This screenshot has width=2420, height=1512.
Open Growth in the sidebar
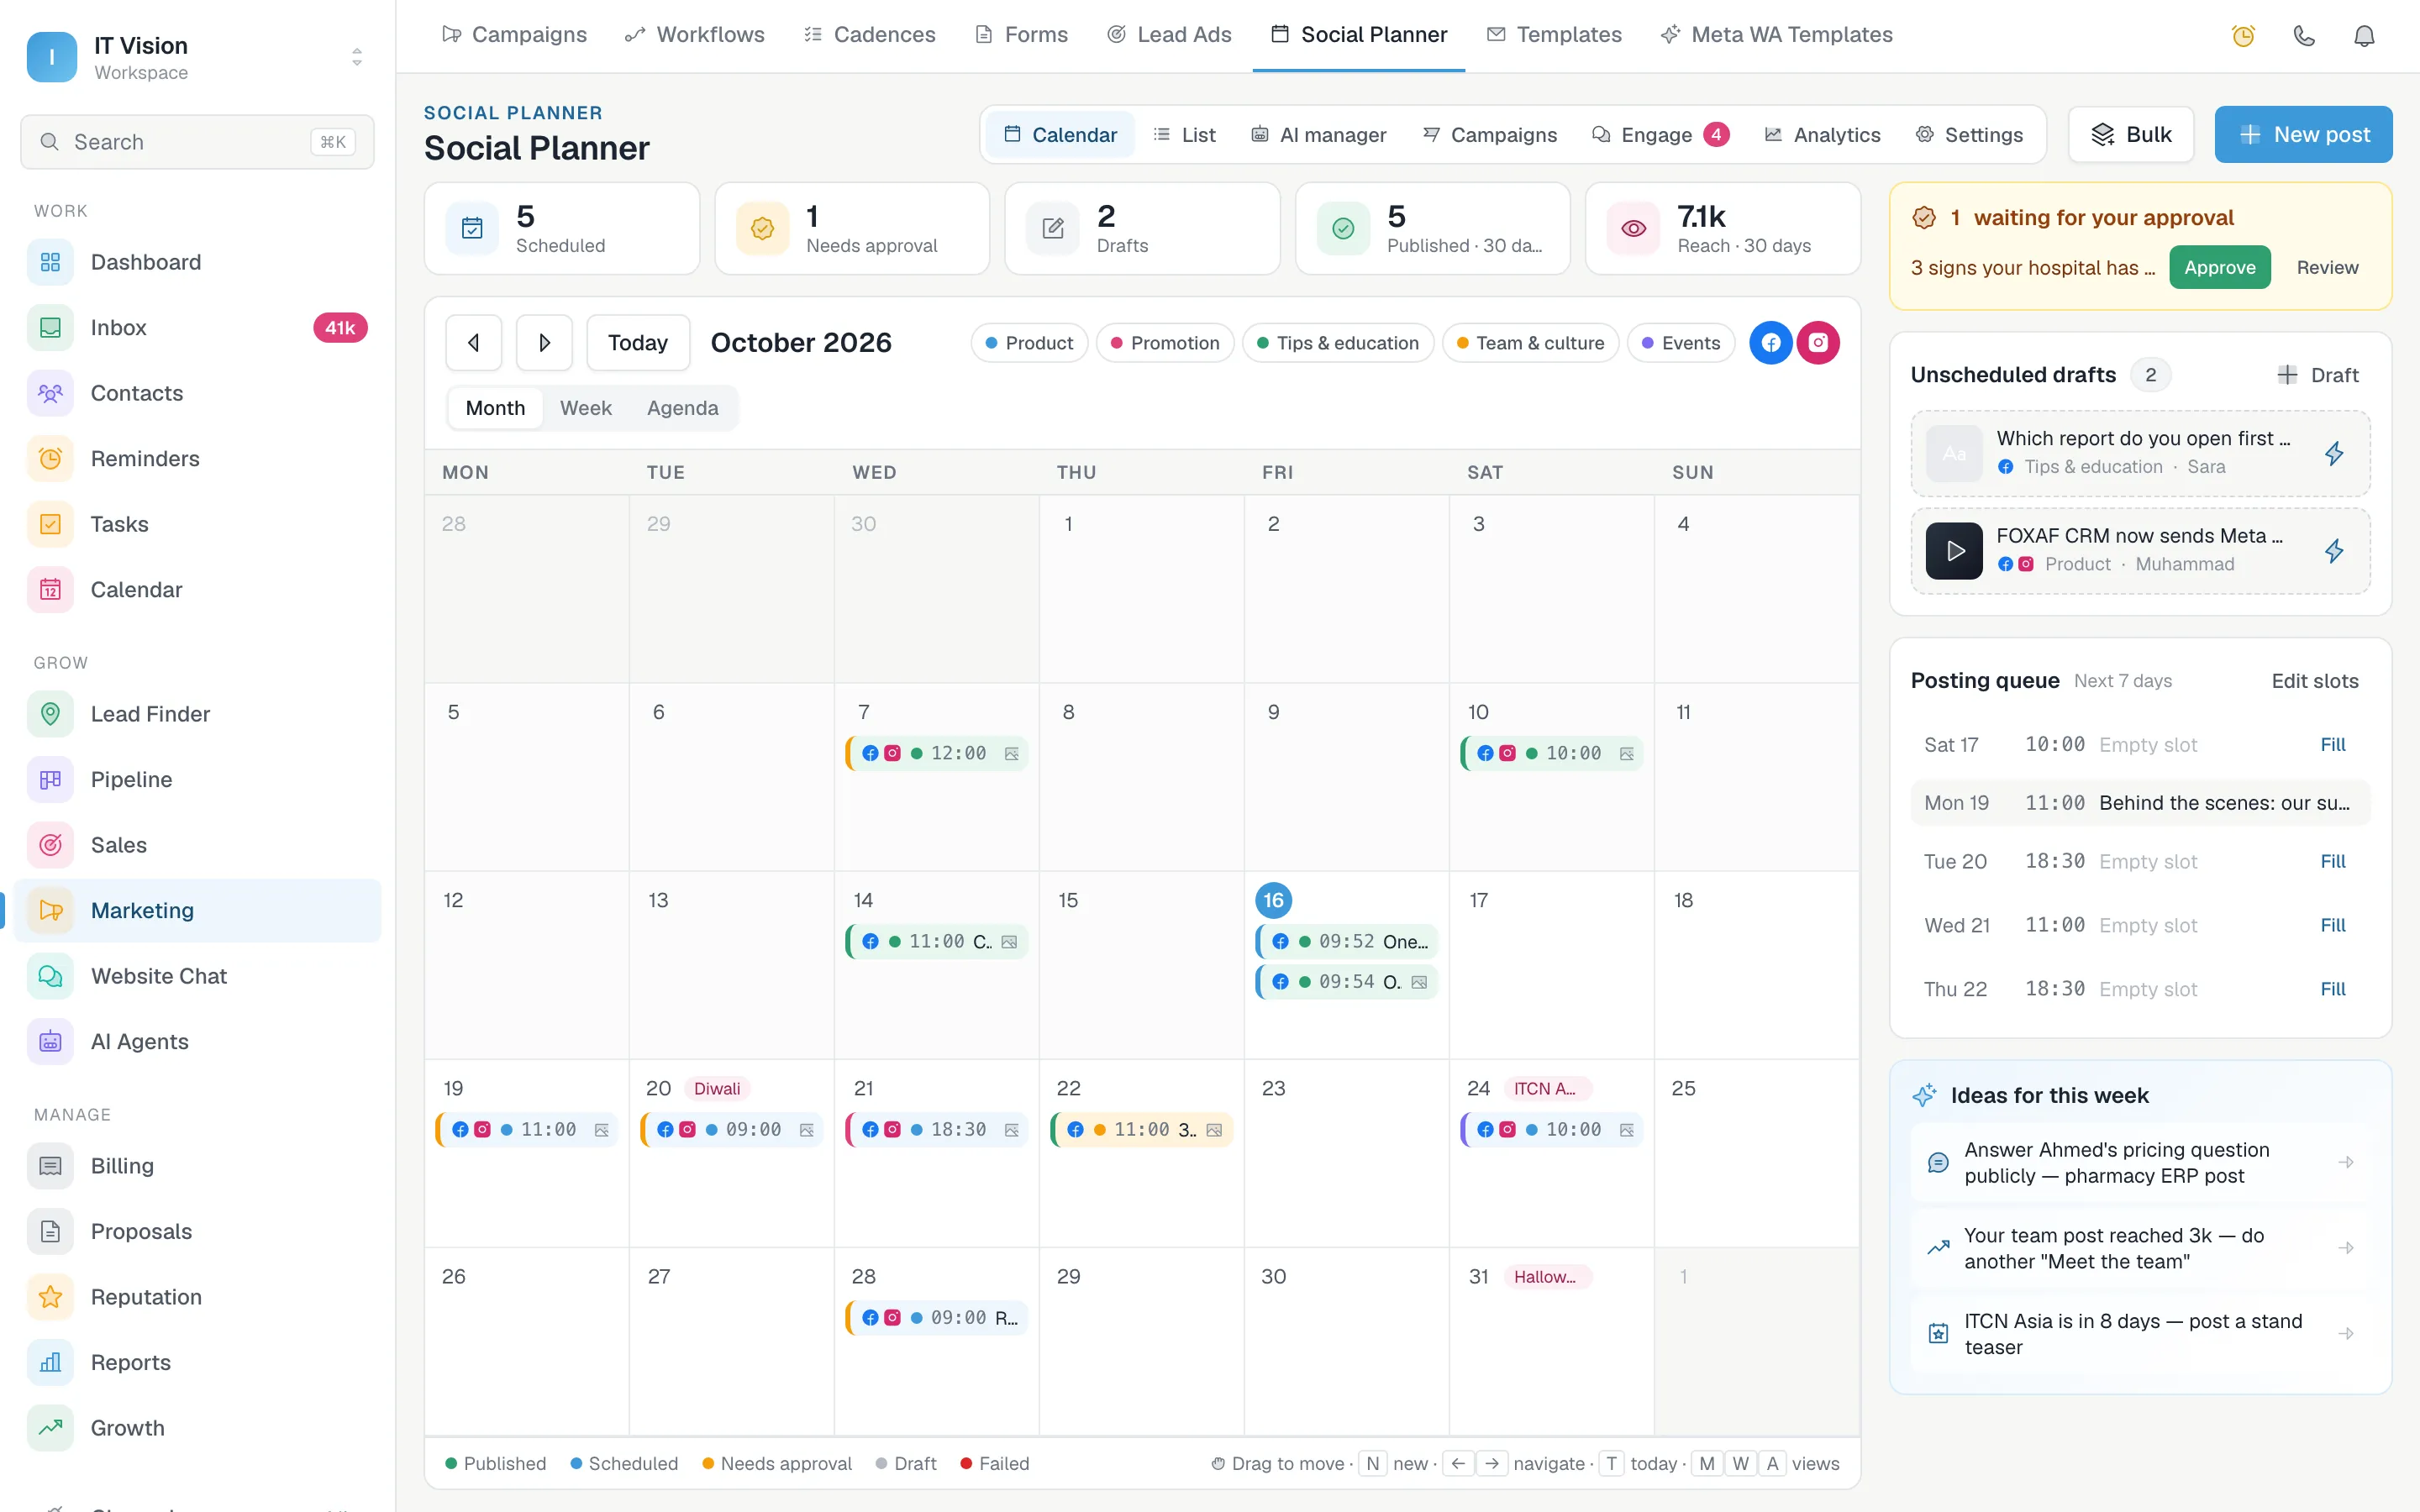198,1428
